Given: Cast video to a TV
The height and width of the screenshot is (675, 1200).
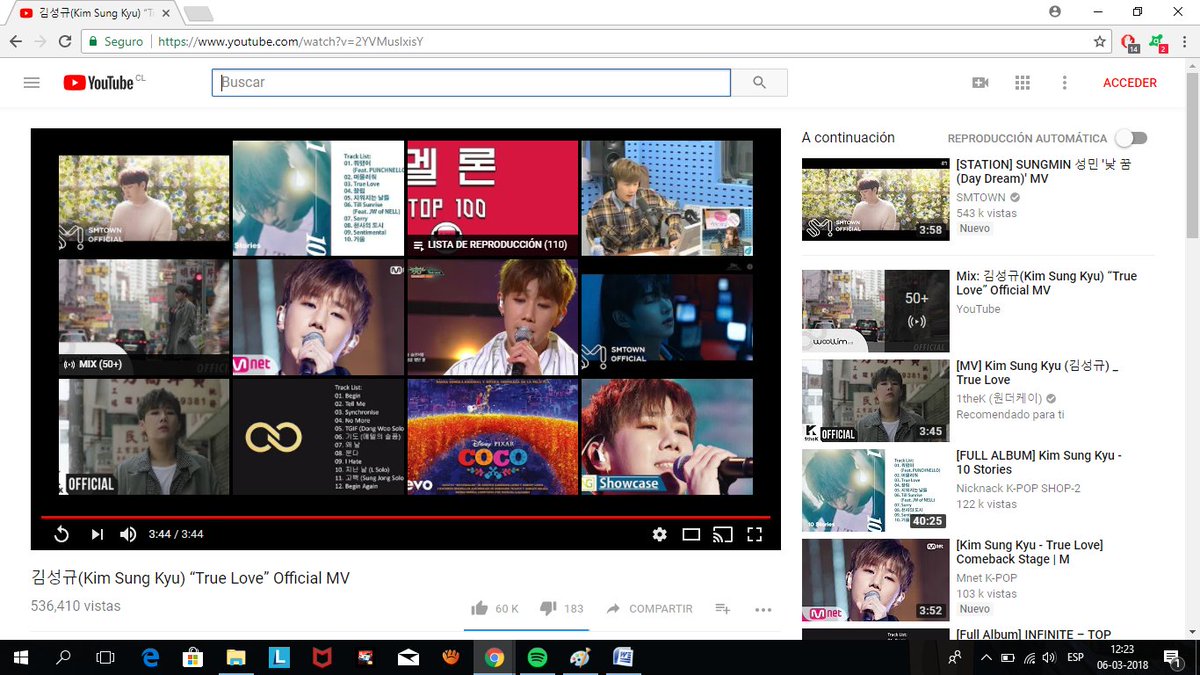Looking at the screenshot, I should pyautogui.click(x=723, y=534).
